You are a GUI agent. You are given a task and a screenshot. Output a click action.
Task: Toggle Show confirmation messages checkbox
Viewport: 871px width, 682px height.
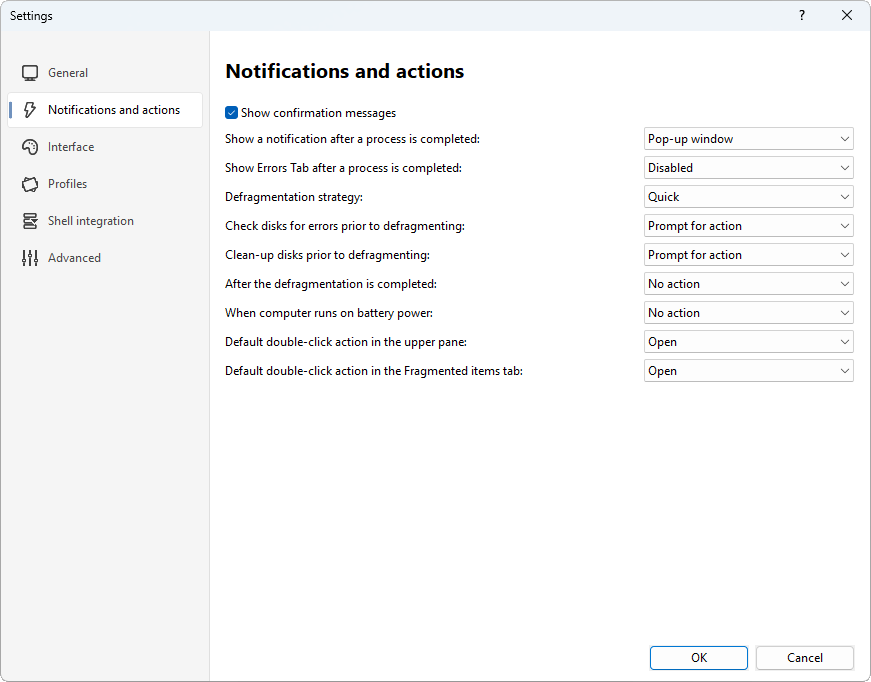[232, 113]
